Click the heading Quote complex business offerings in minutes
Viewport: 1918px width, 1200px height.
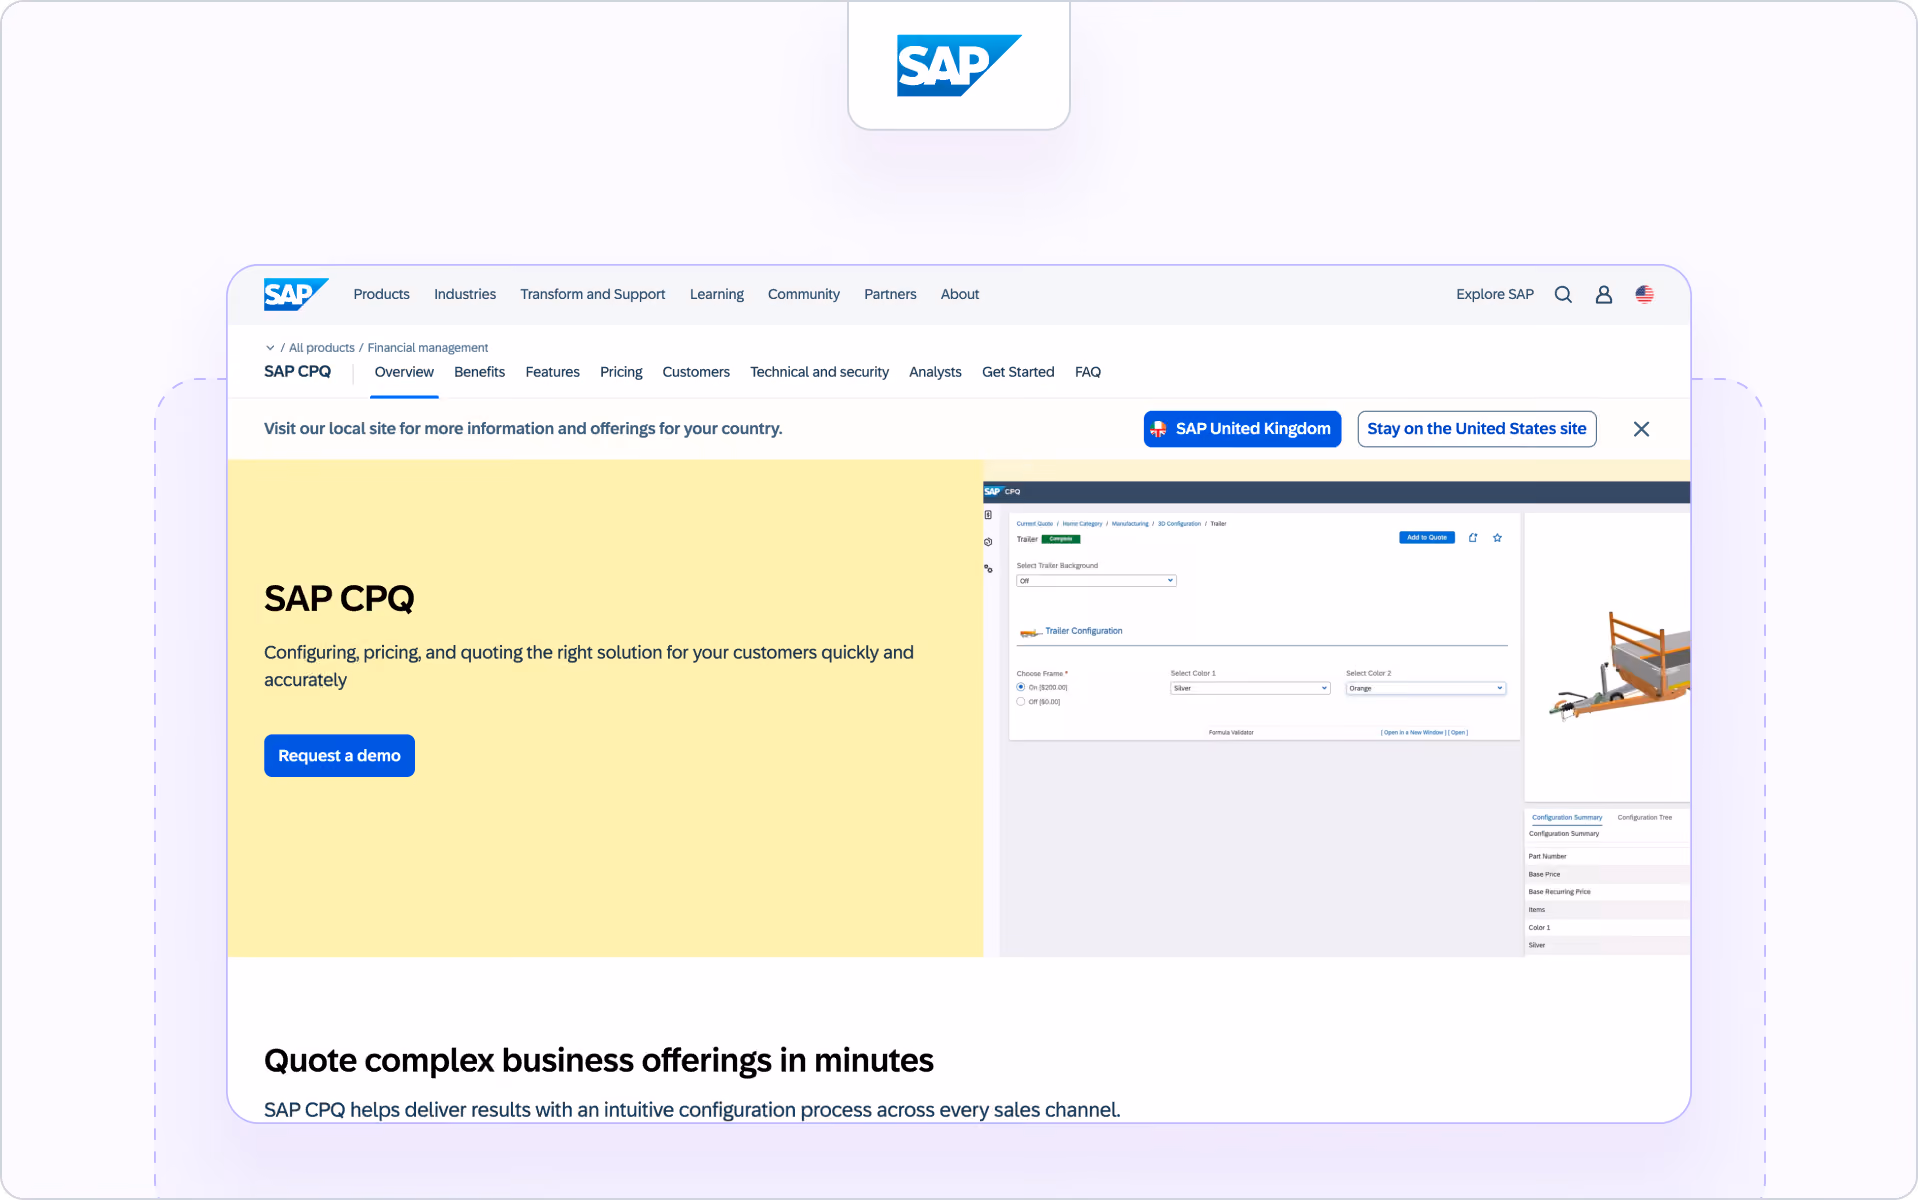(598, 1060)
